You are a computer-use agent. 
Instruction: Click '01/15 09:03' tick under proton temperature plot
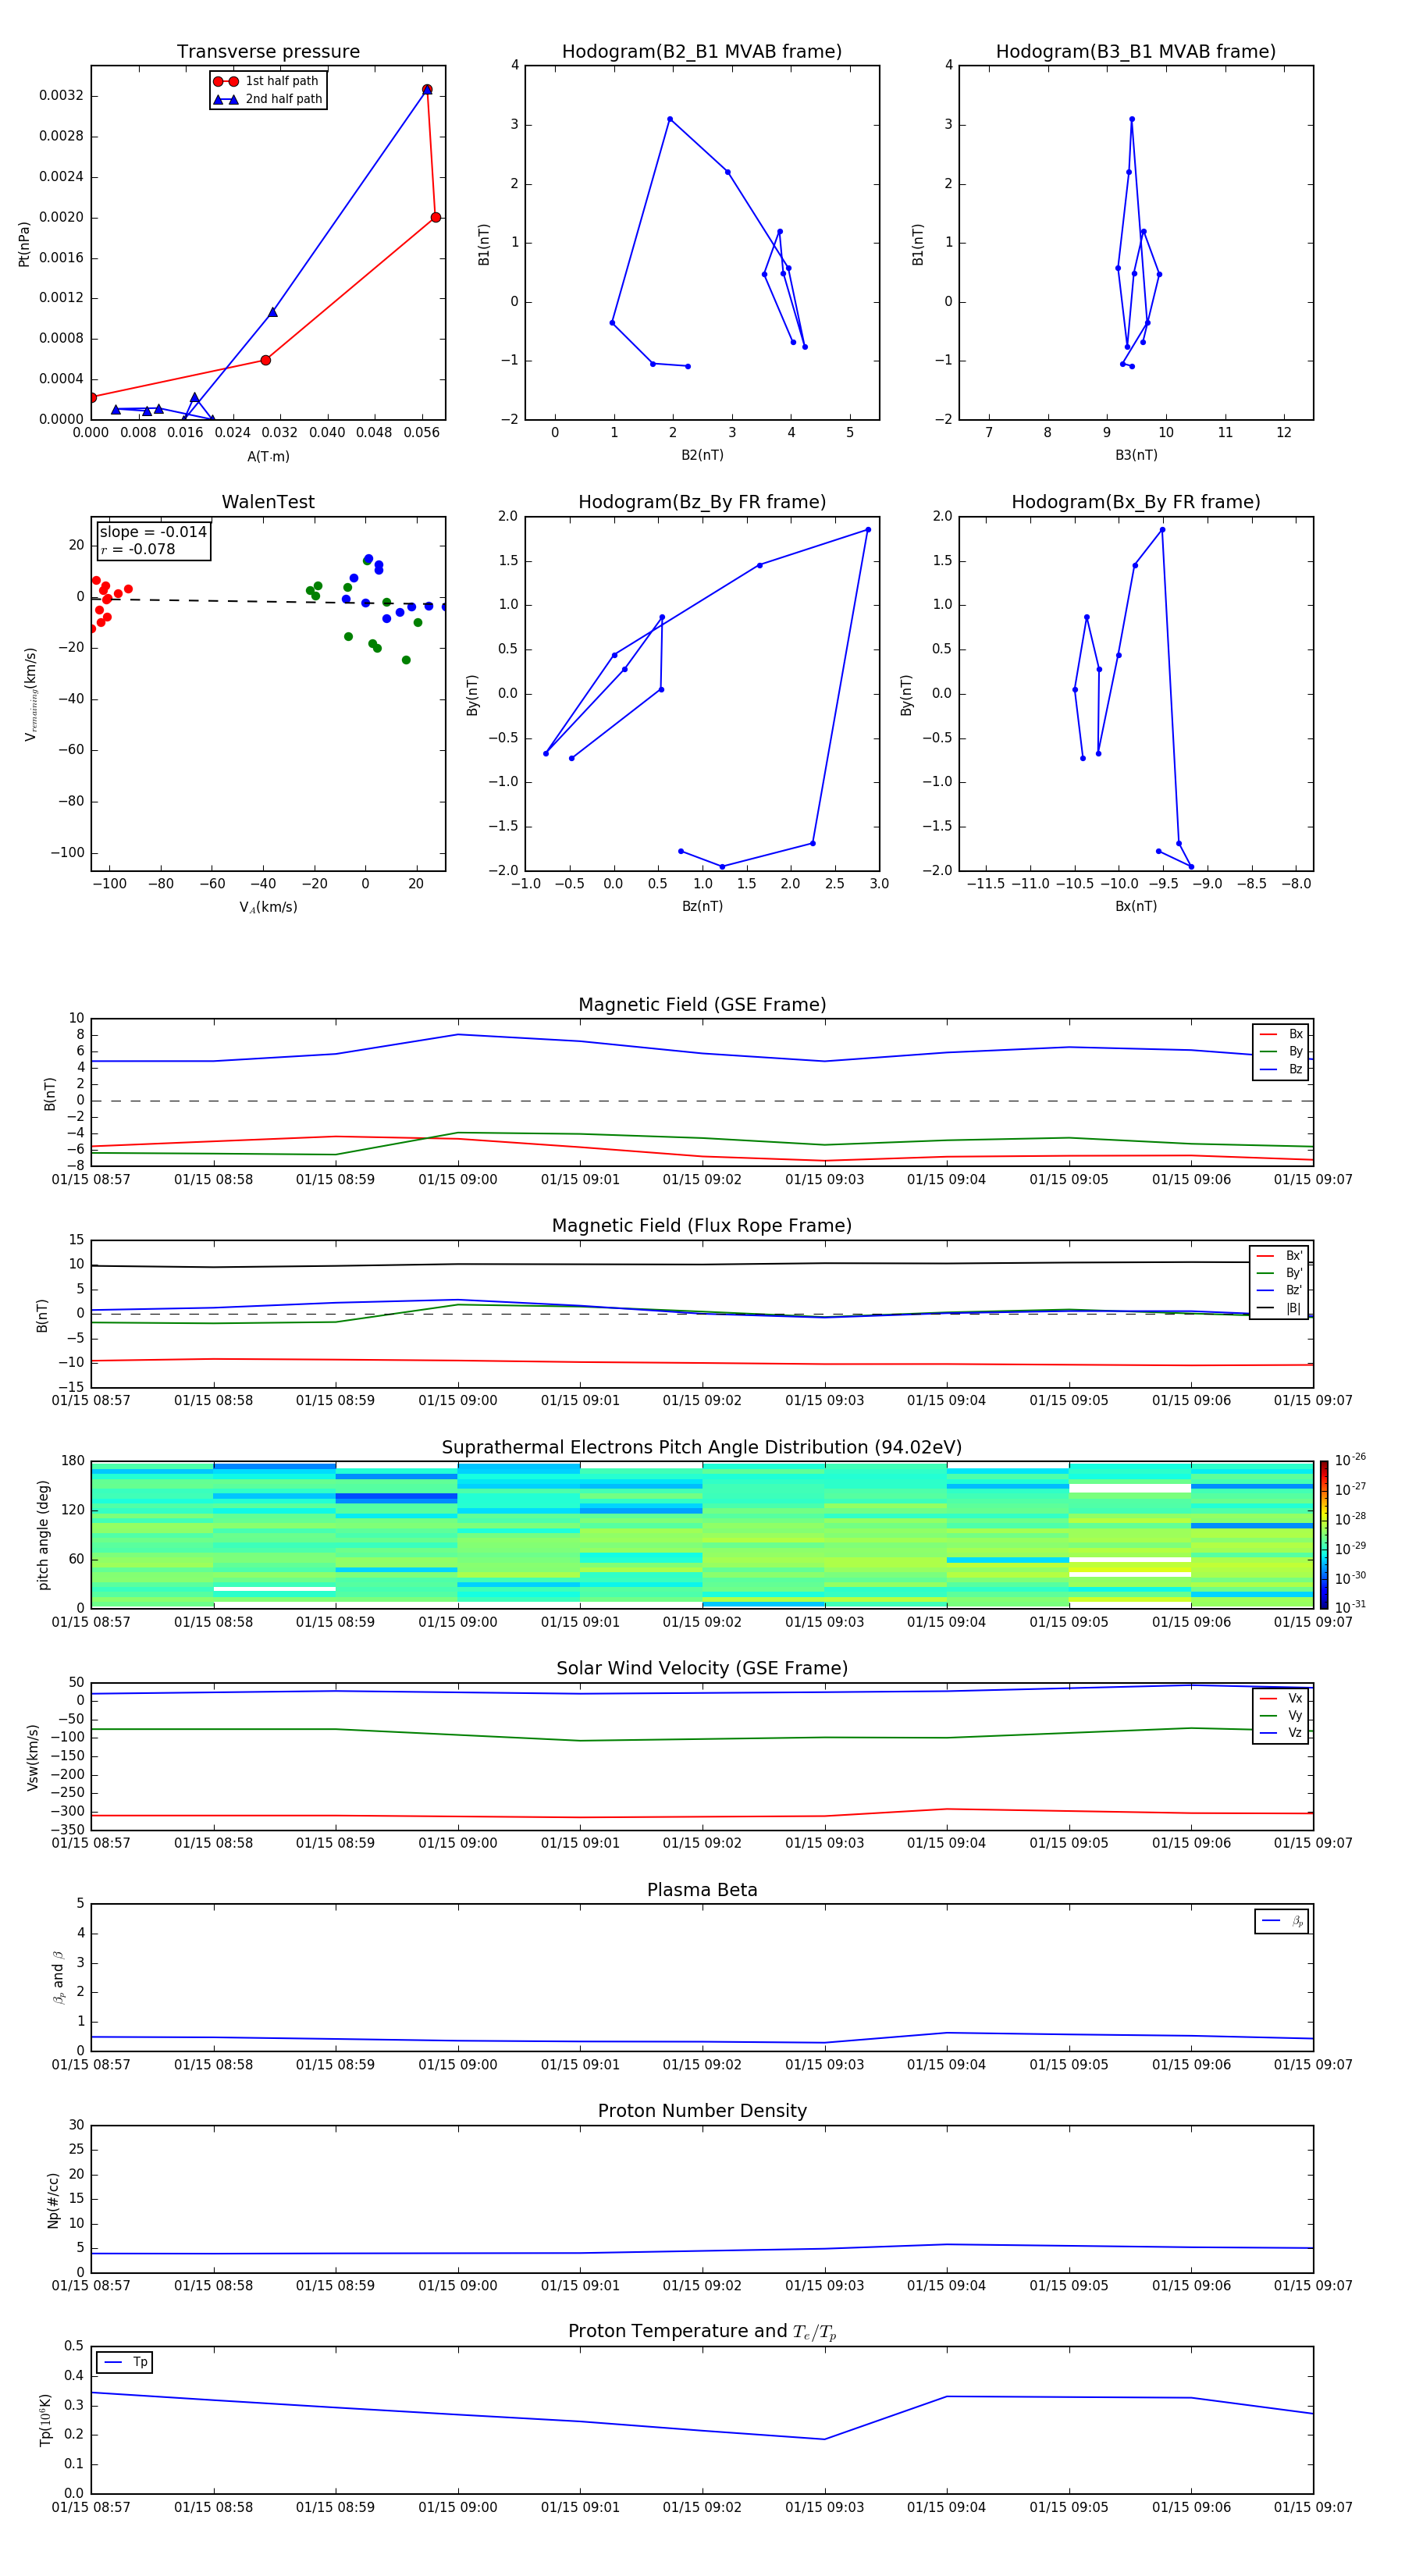[824, 2508]
